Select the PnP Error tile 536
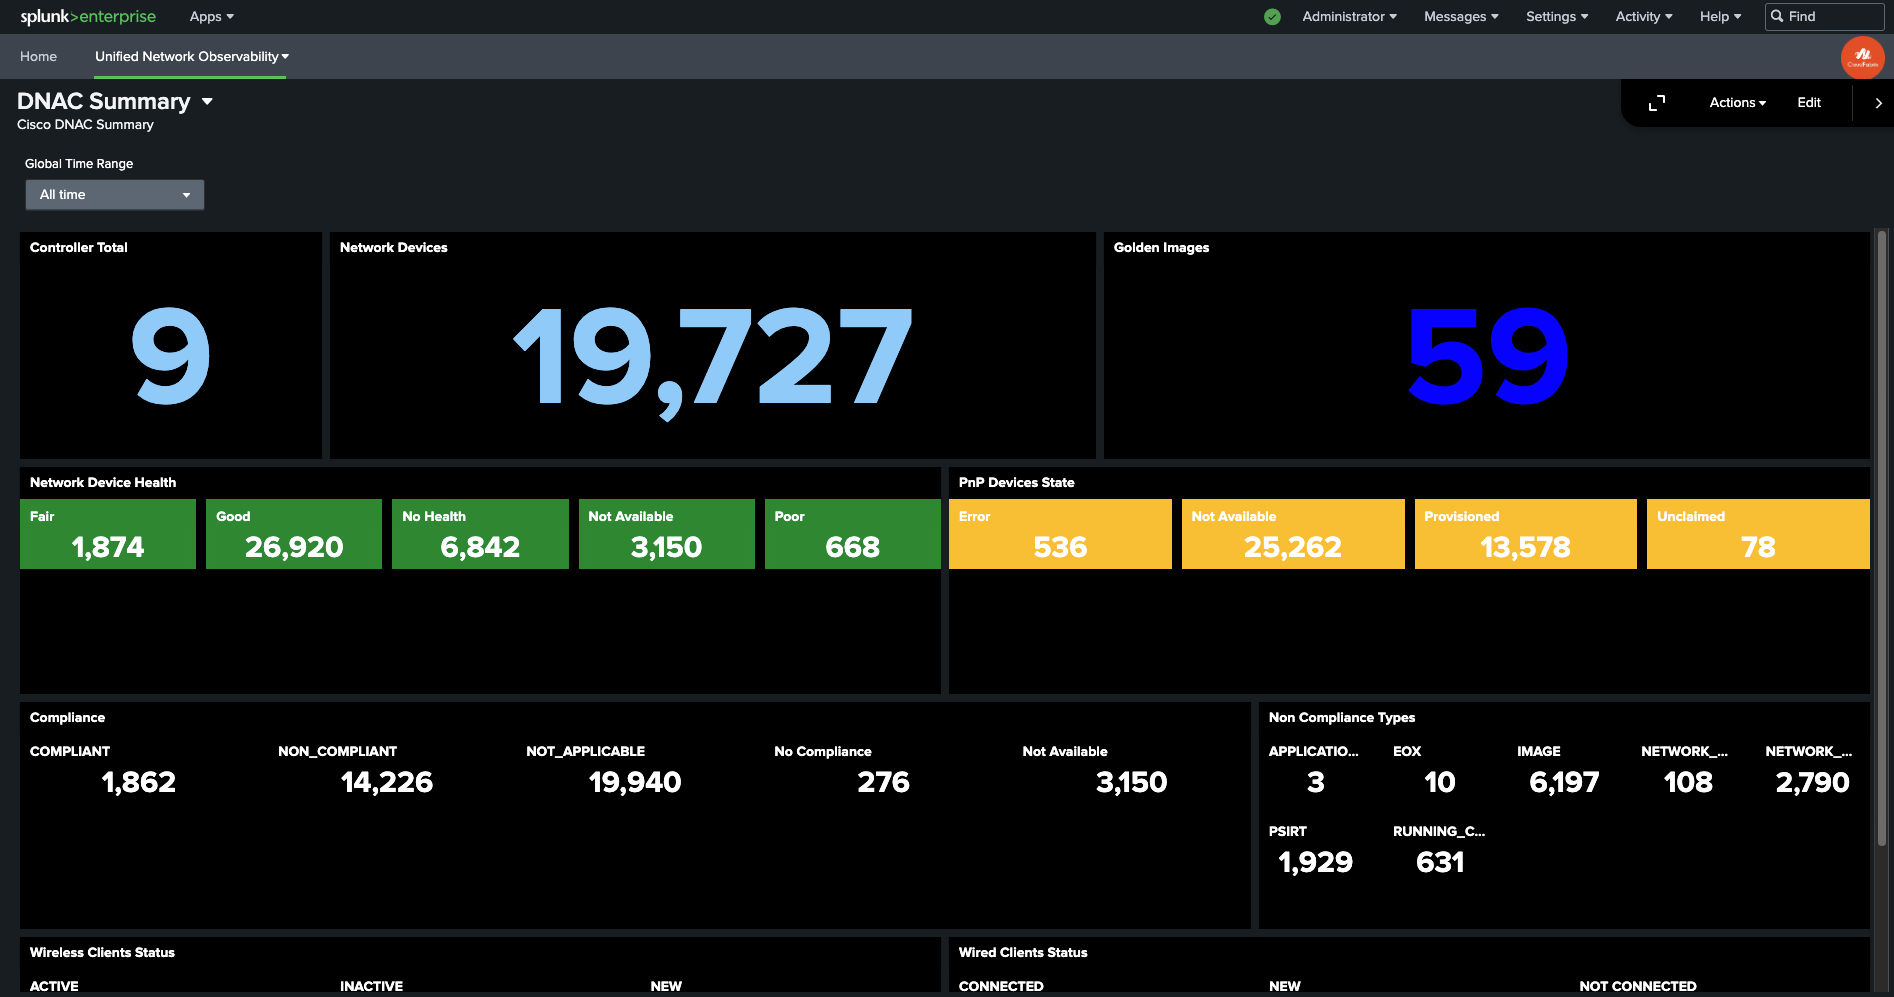This screenshot has width=1894, height=997. 1060,534
